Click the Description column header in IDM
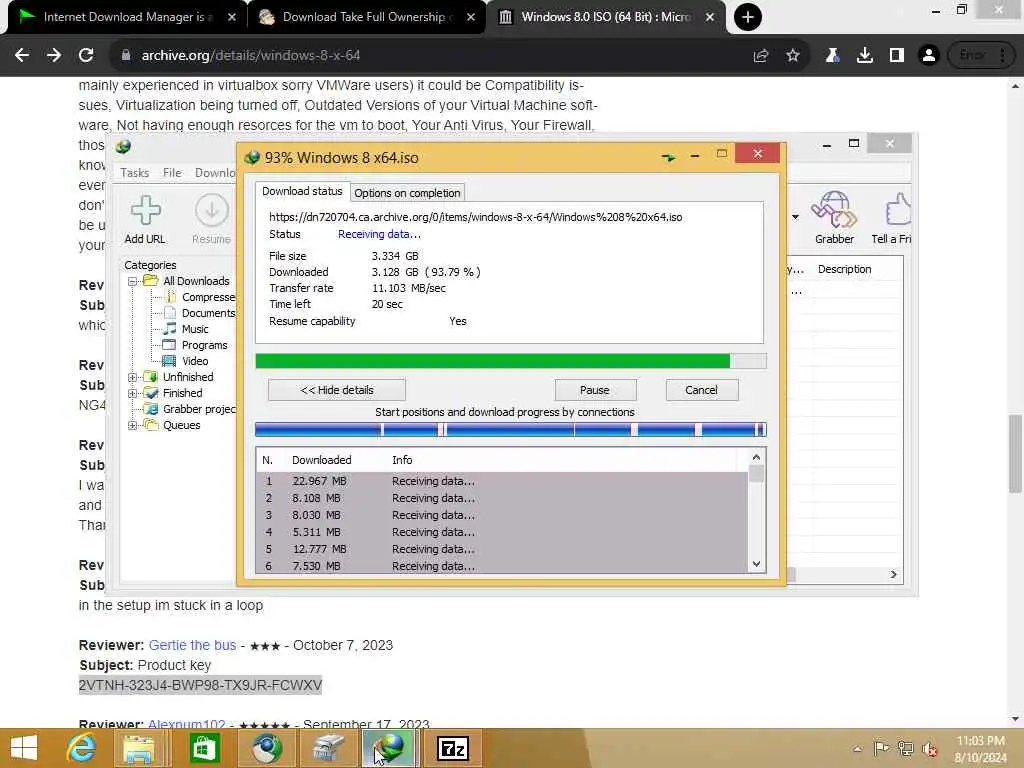The height and width of the screenshot is (768, 1024). click(x=844, y=269)
